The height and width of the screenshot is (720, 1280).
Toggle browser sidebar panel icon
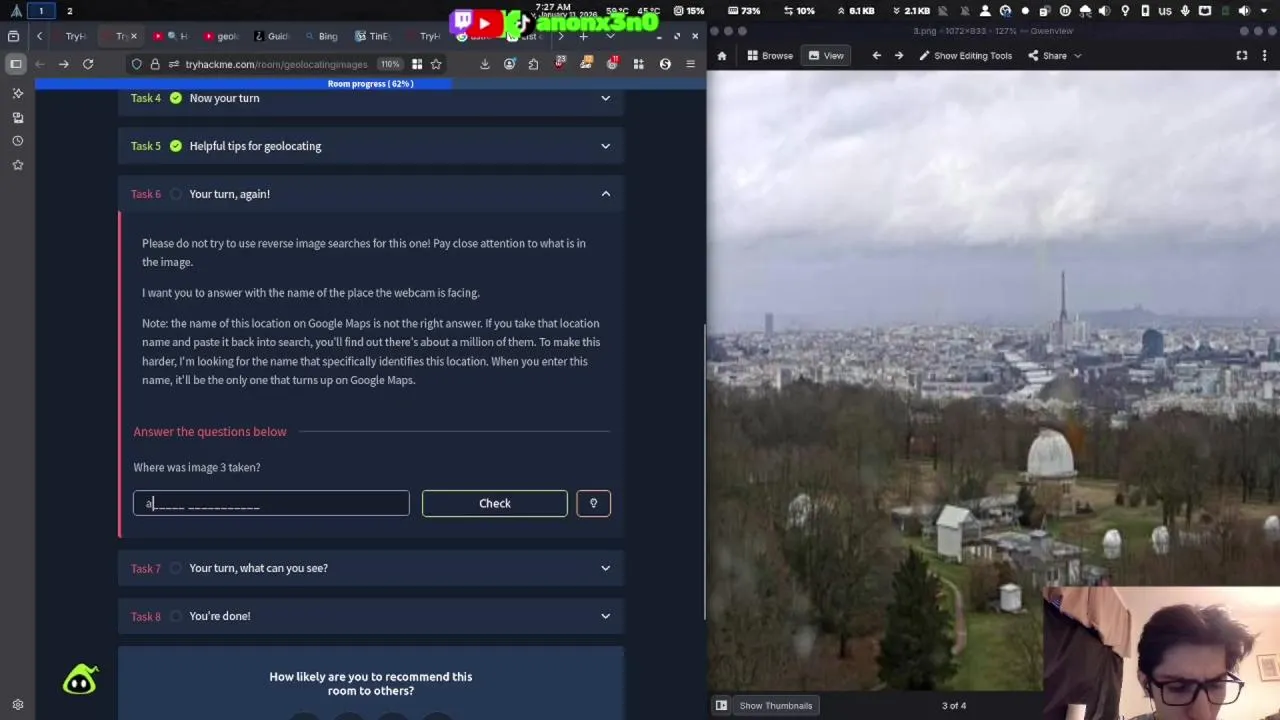tap(15, 64)
